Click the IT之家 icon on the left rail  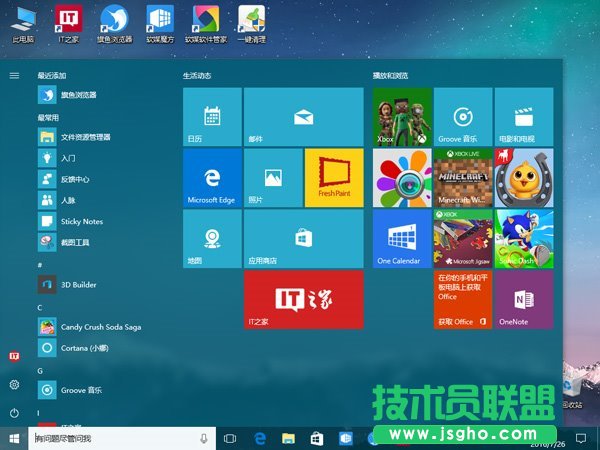coord(14,356)
